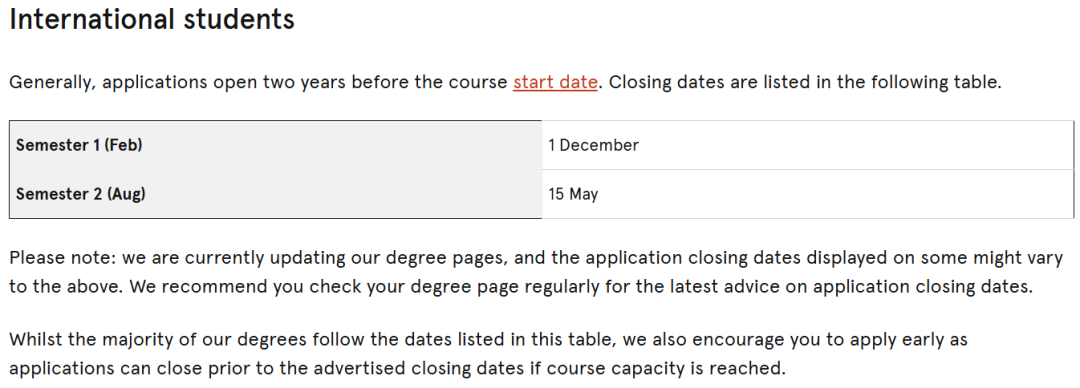Open the start date link
This screenshot has height=388, width=1080.
click(554, 82)
